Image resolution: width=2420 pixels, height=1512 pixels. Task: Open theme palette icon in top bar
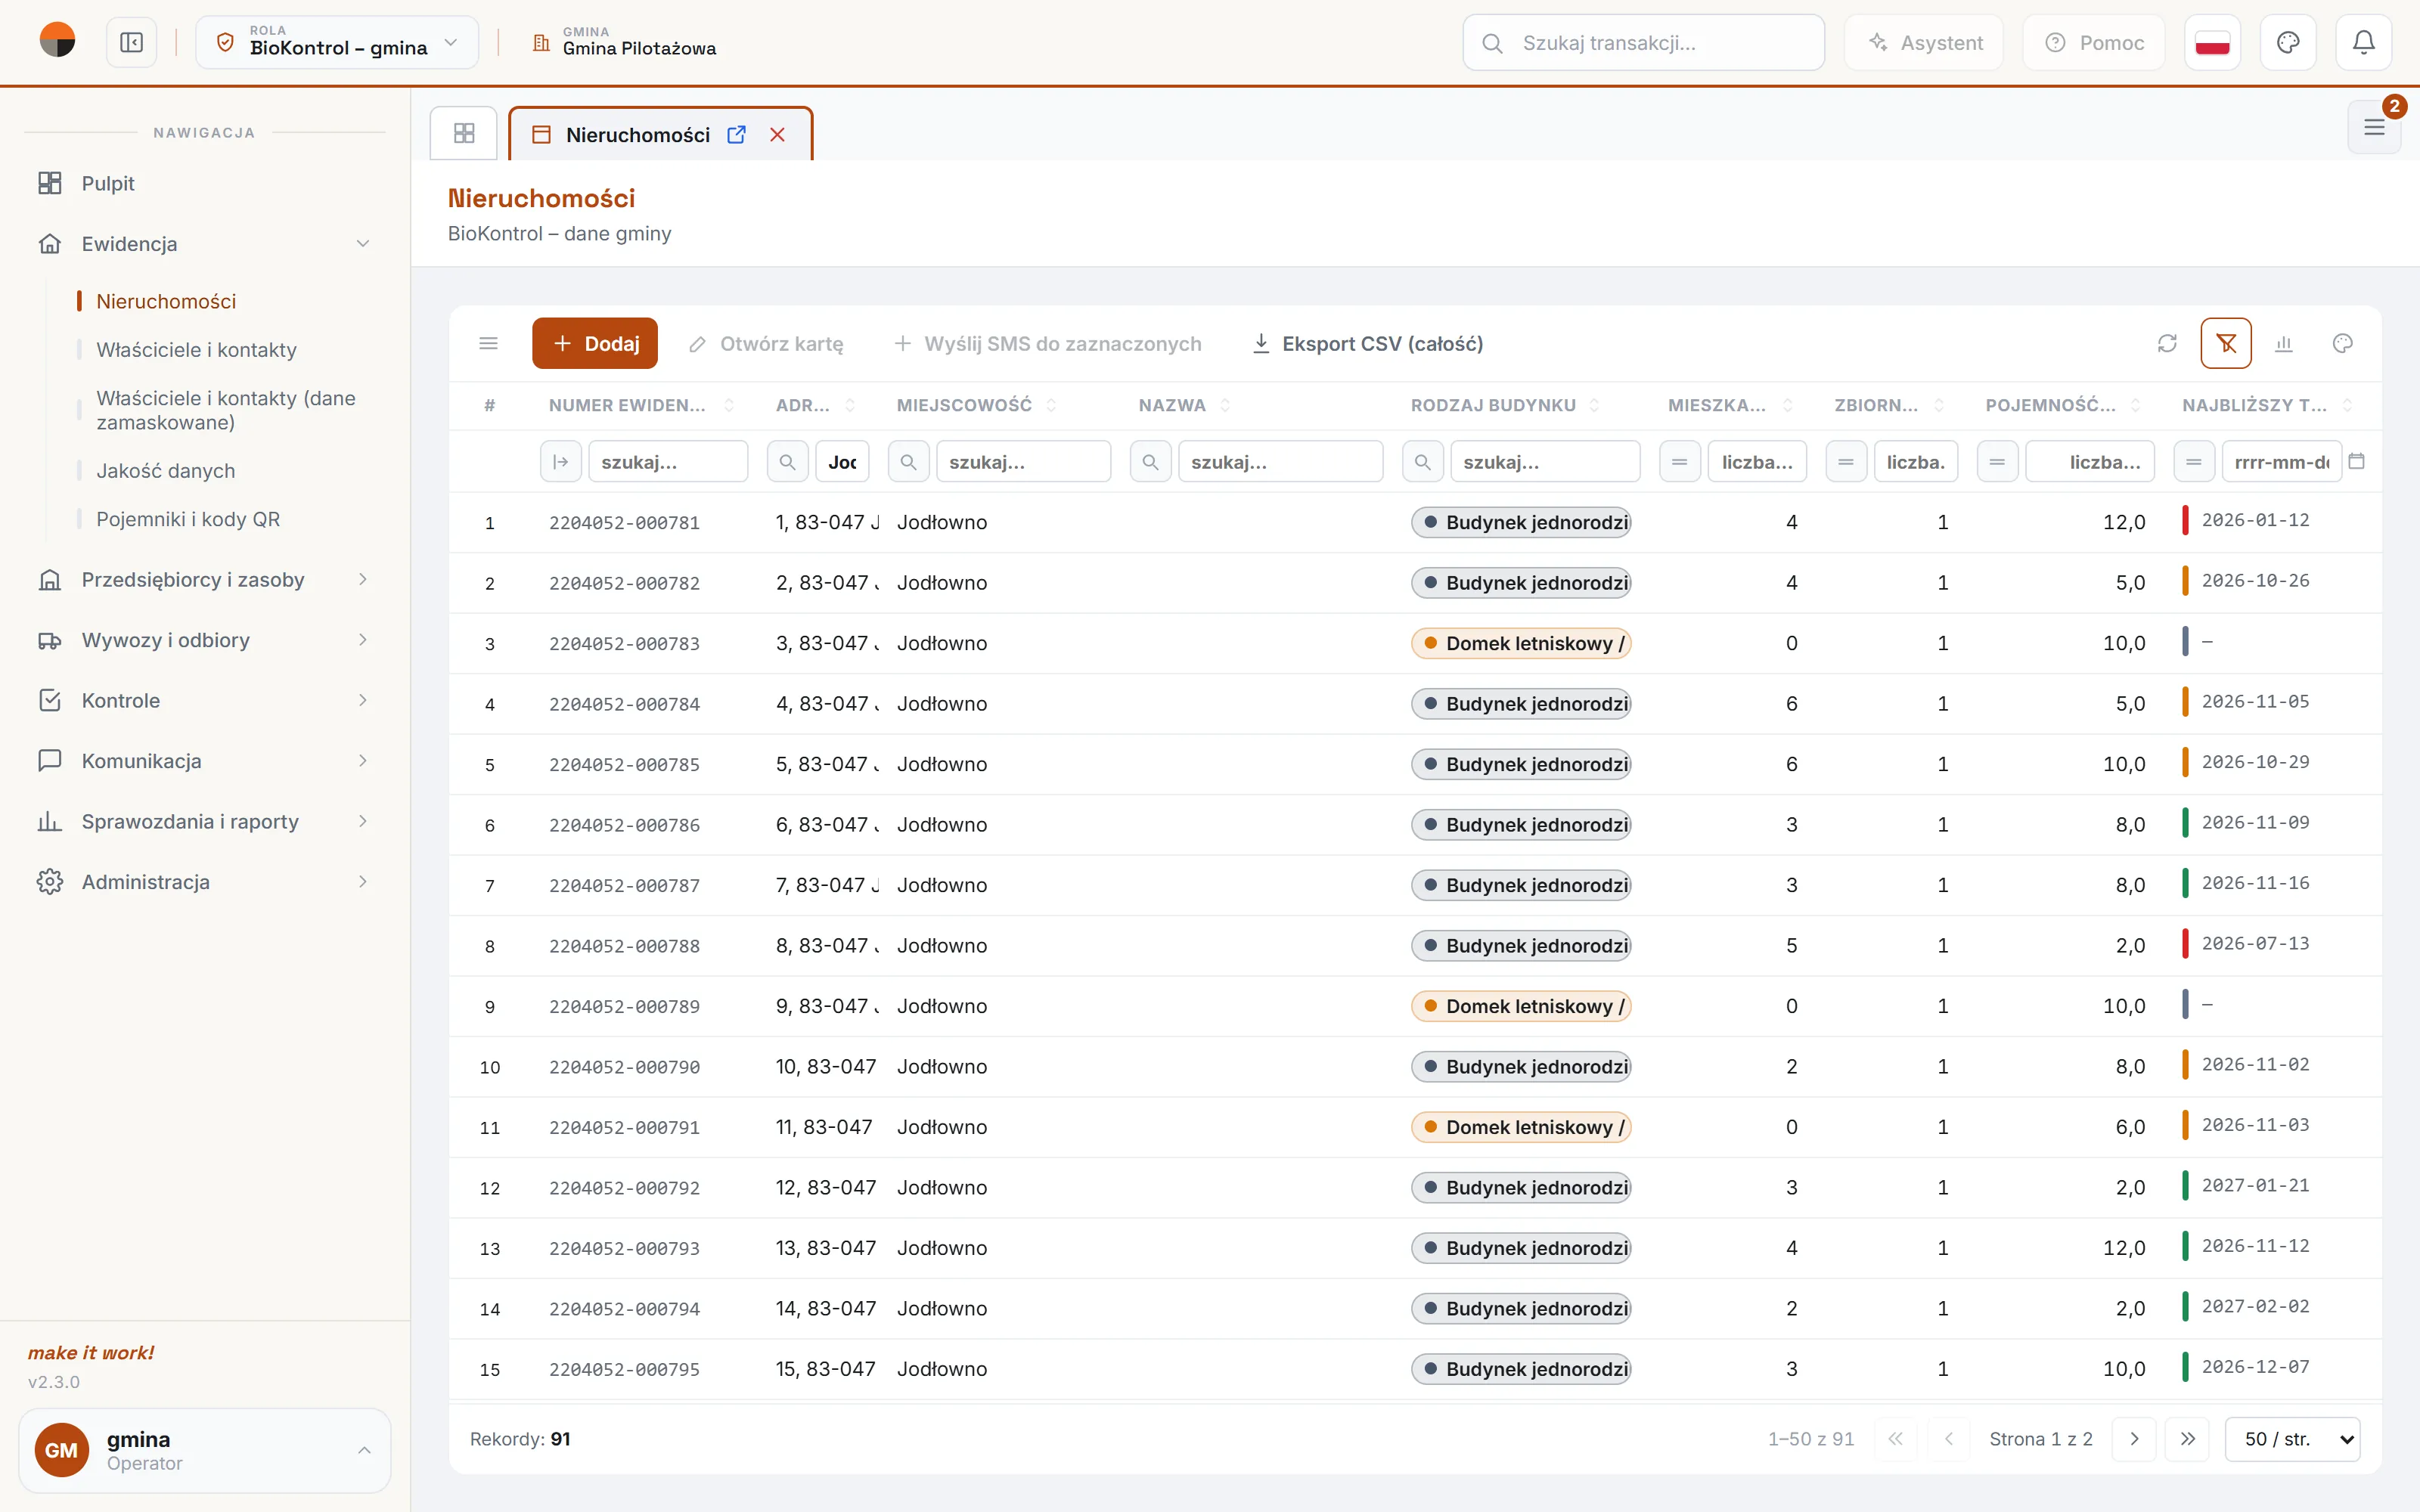pyautogui.click(x=2288, y=43)
